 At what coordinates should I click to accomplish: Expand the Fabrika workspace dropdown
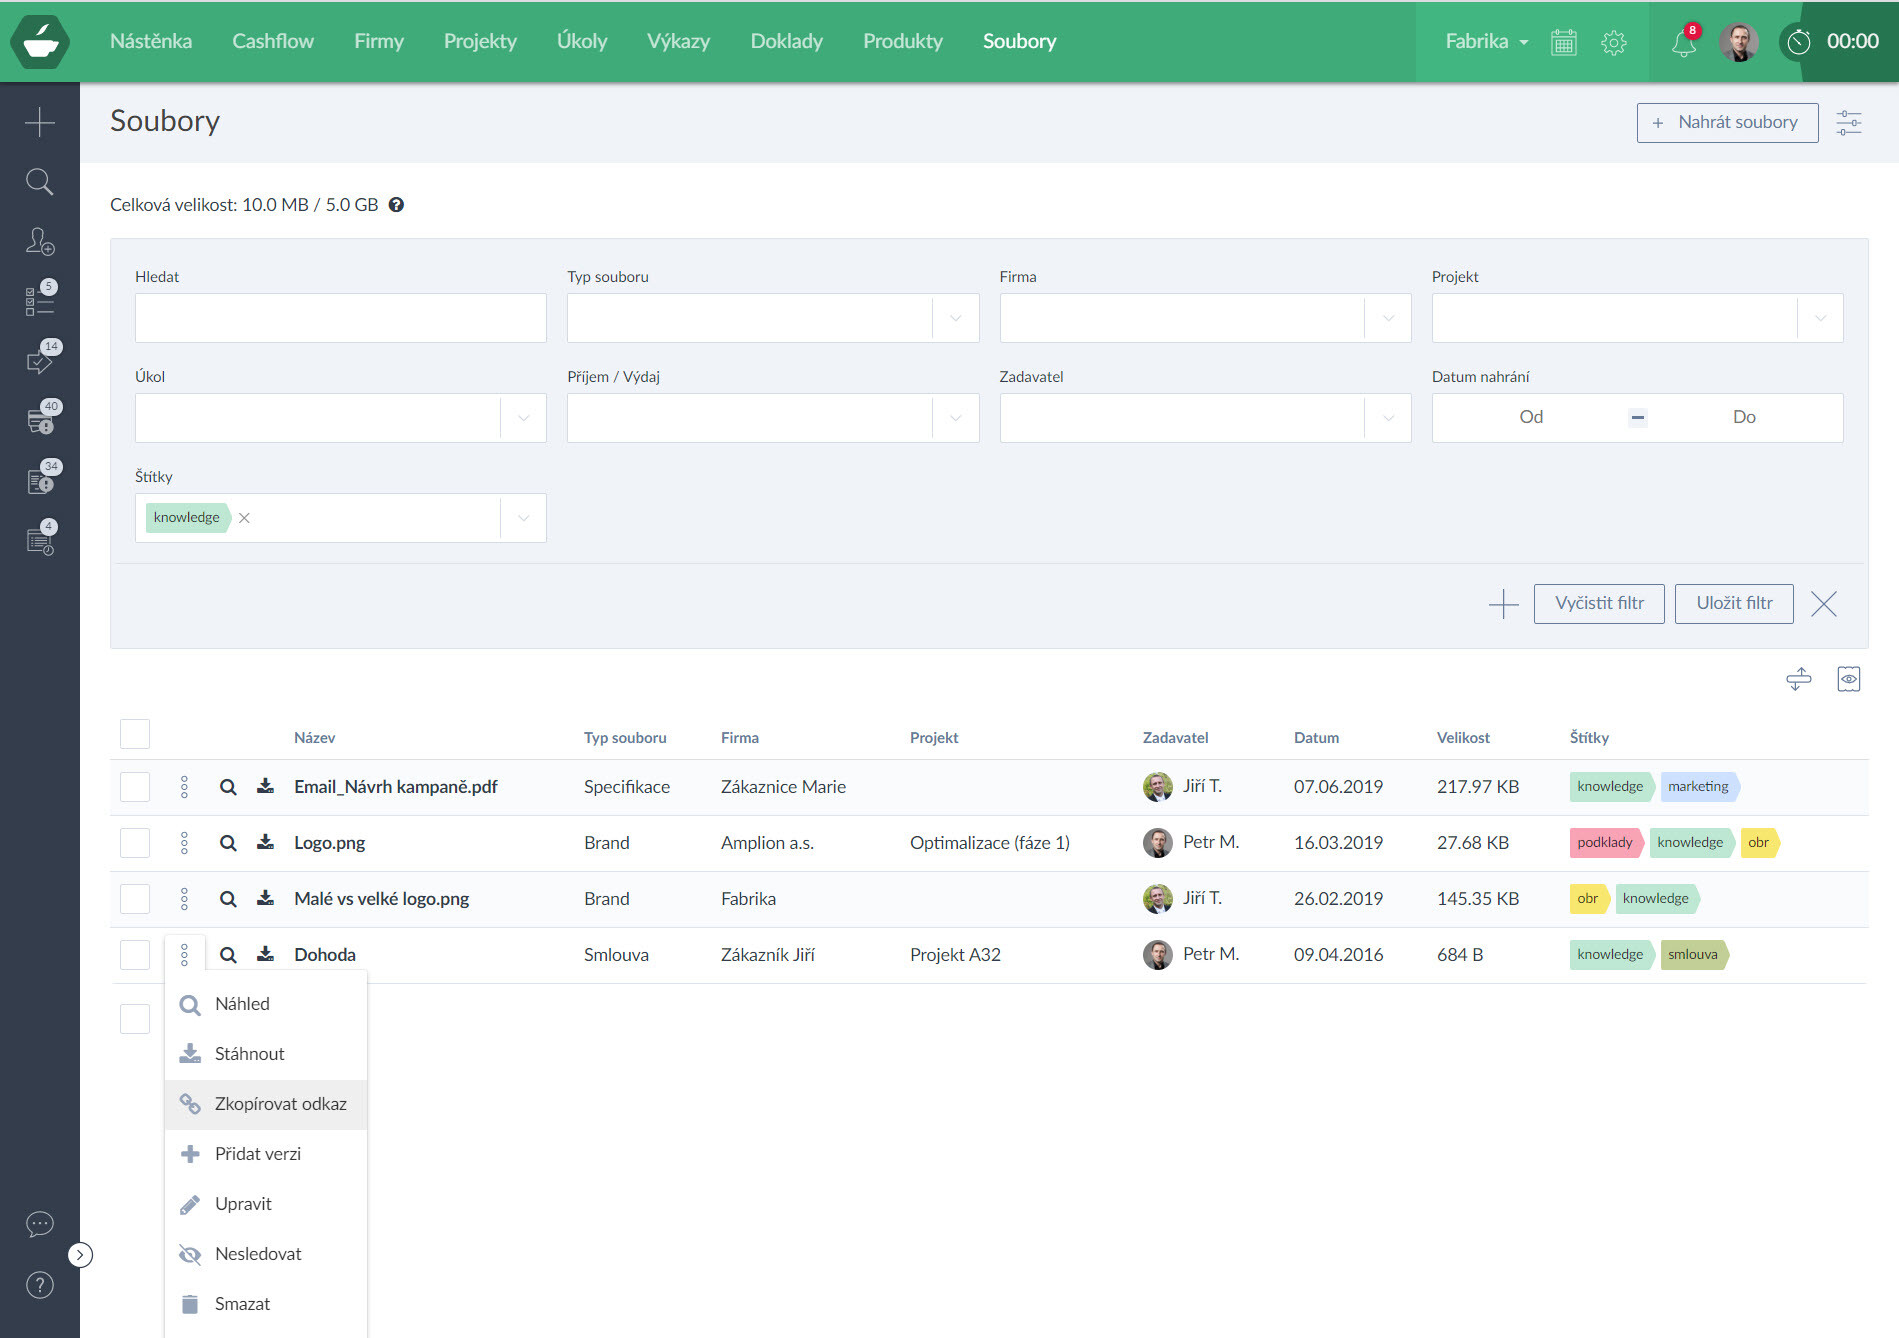tap(1486, 42)
